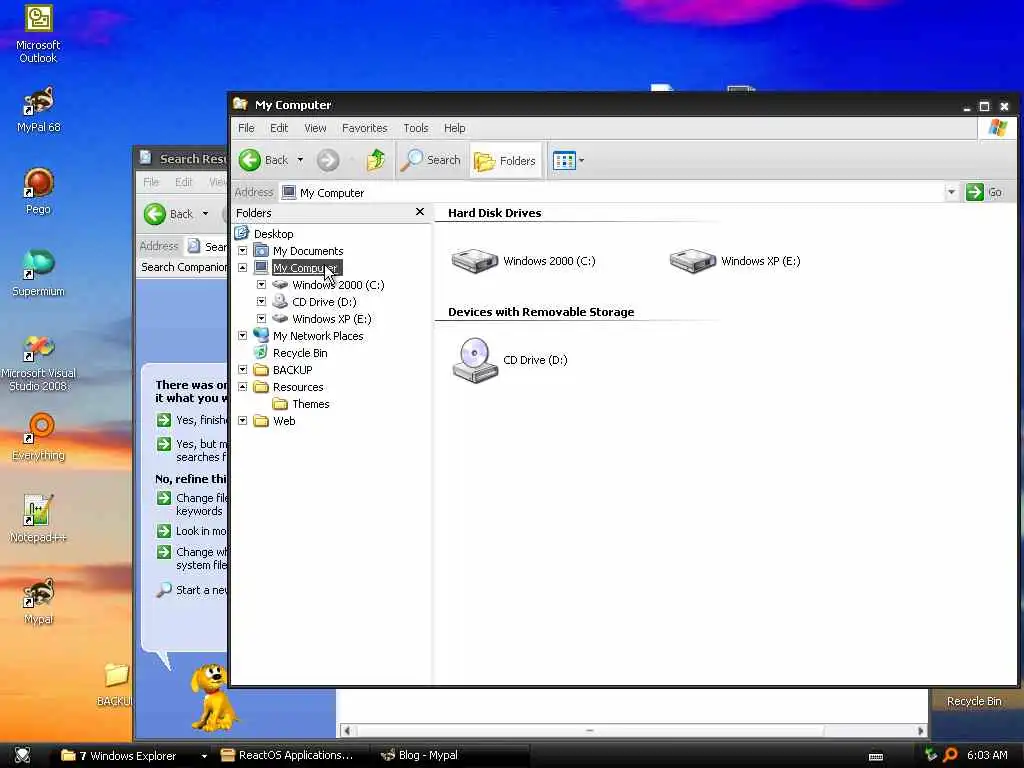This screenshot has height=768, width=1024.
Task: Open Notepad++ desktop shortcut
Action: tap(38, 519)
